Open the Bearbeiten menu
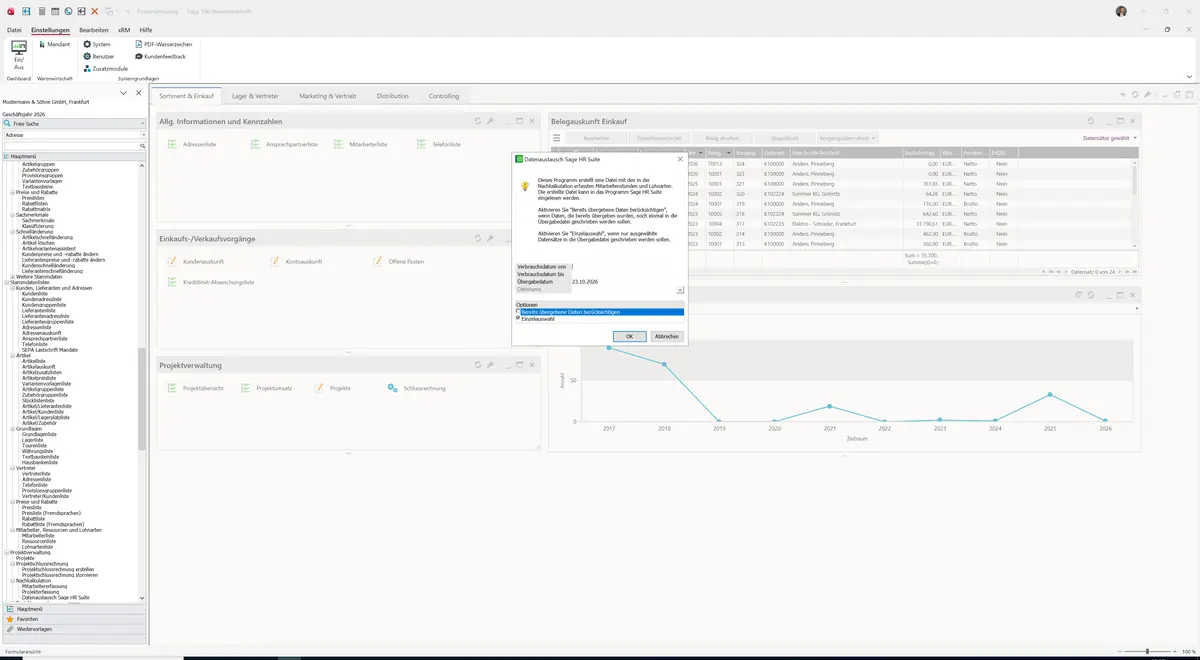1200x660 pixels. pyautogui.click(x=94, y=30)
